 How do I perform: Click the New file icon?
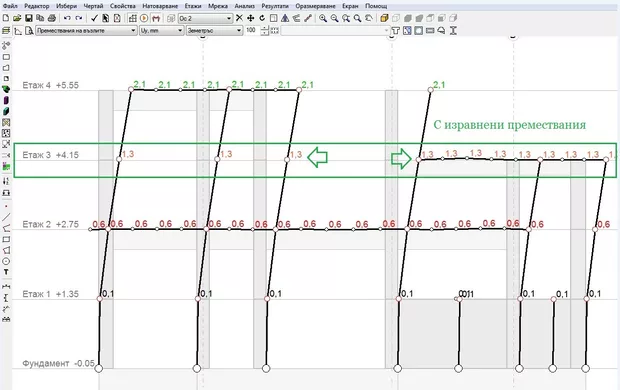6,18
